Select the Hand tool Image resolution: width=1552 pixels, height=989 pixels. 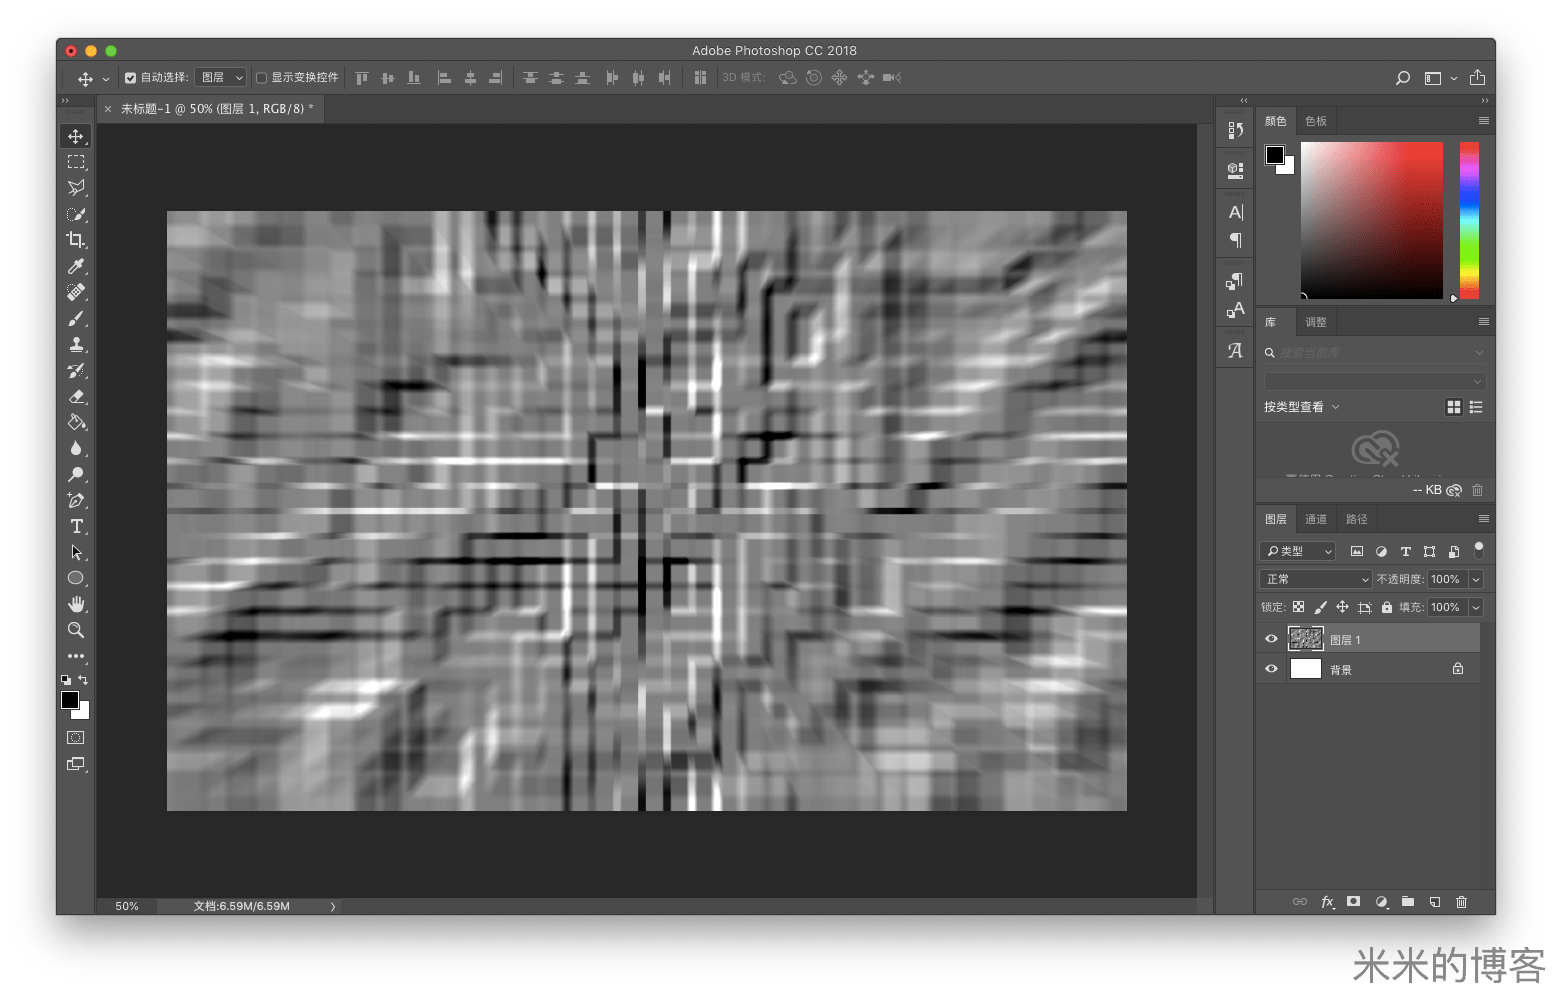coord(76,604)
